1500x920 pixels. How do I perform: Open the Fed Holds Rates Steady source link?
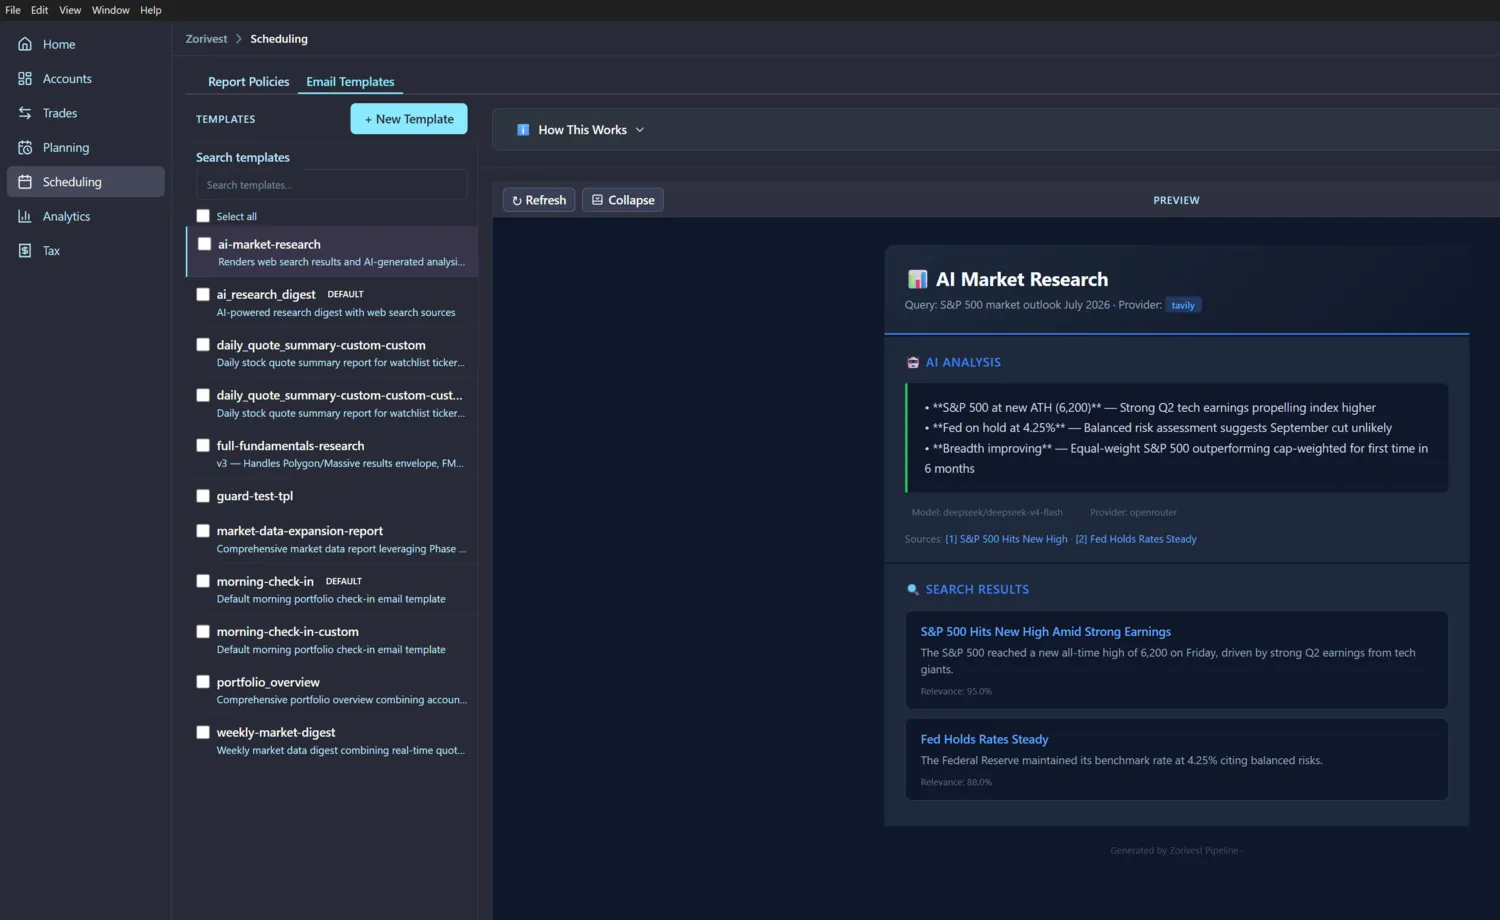[x=1136, y=539]
